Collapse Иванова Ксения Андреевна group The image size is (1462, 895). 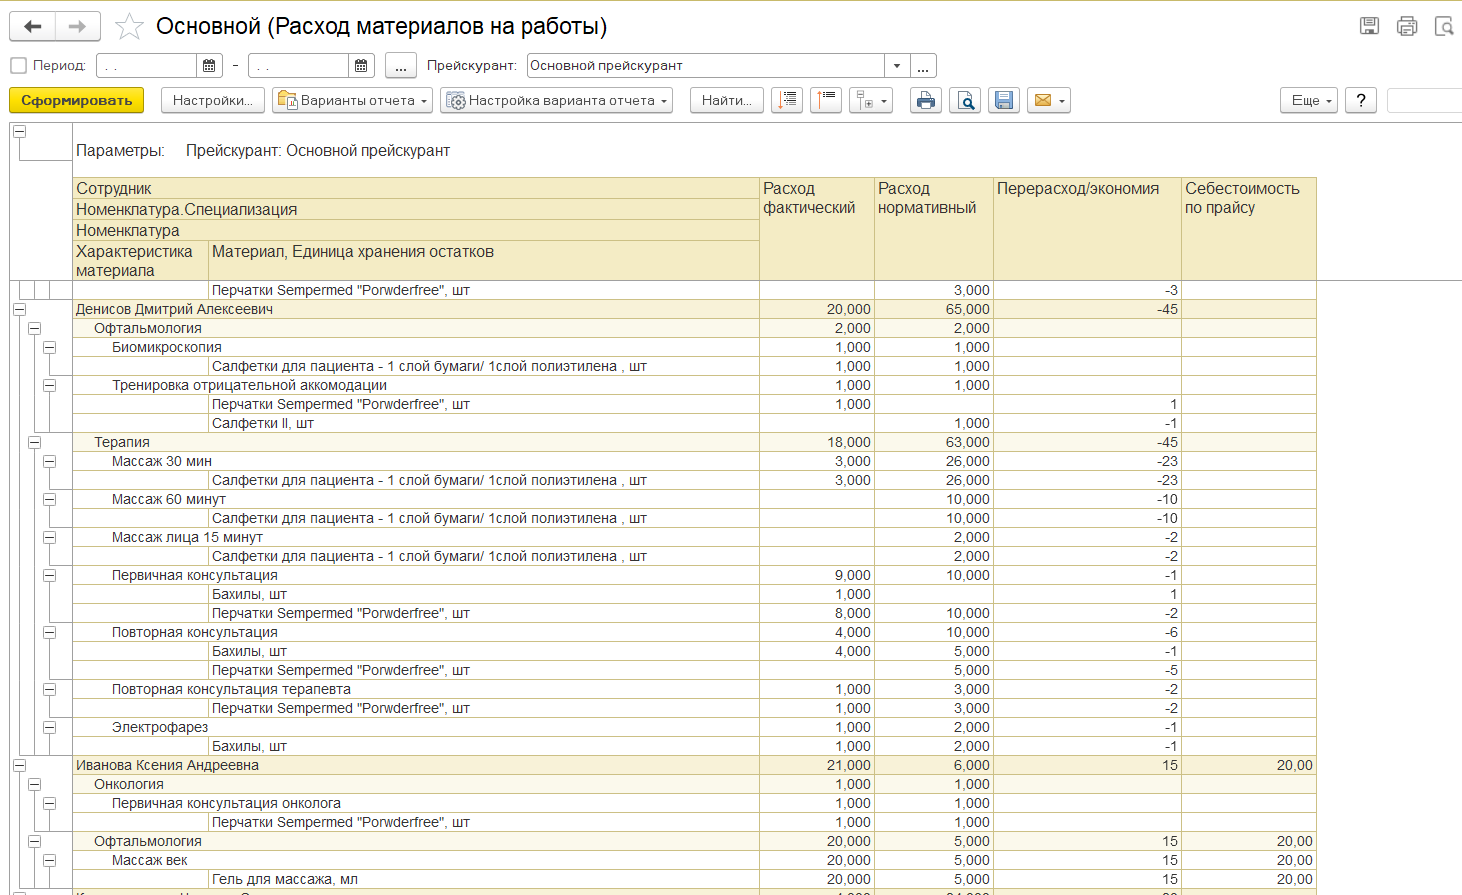click(19, 765)
